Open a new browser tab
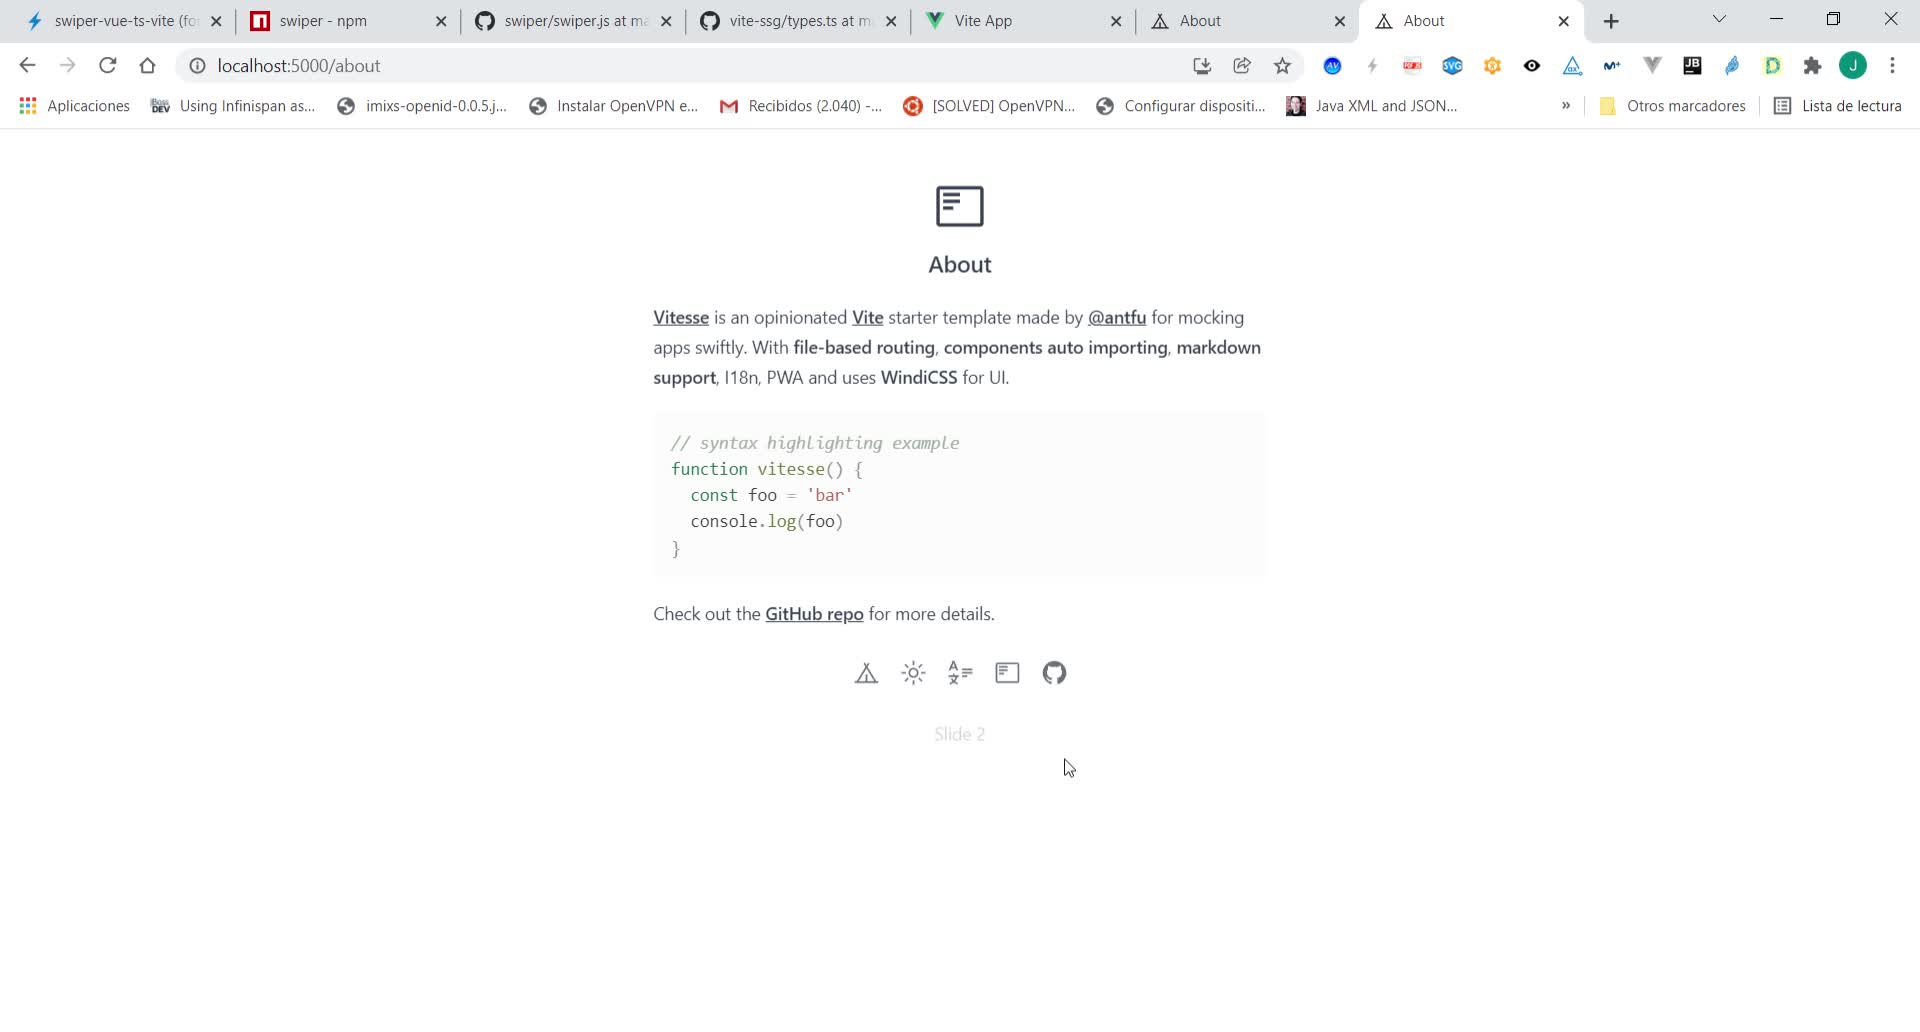1920x1032 pixels. 1611,21
